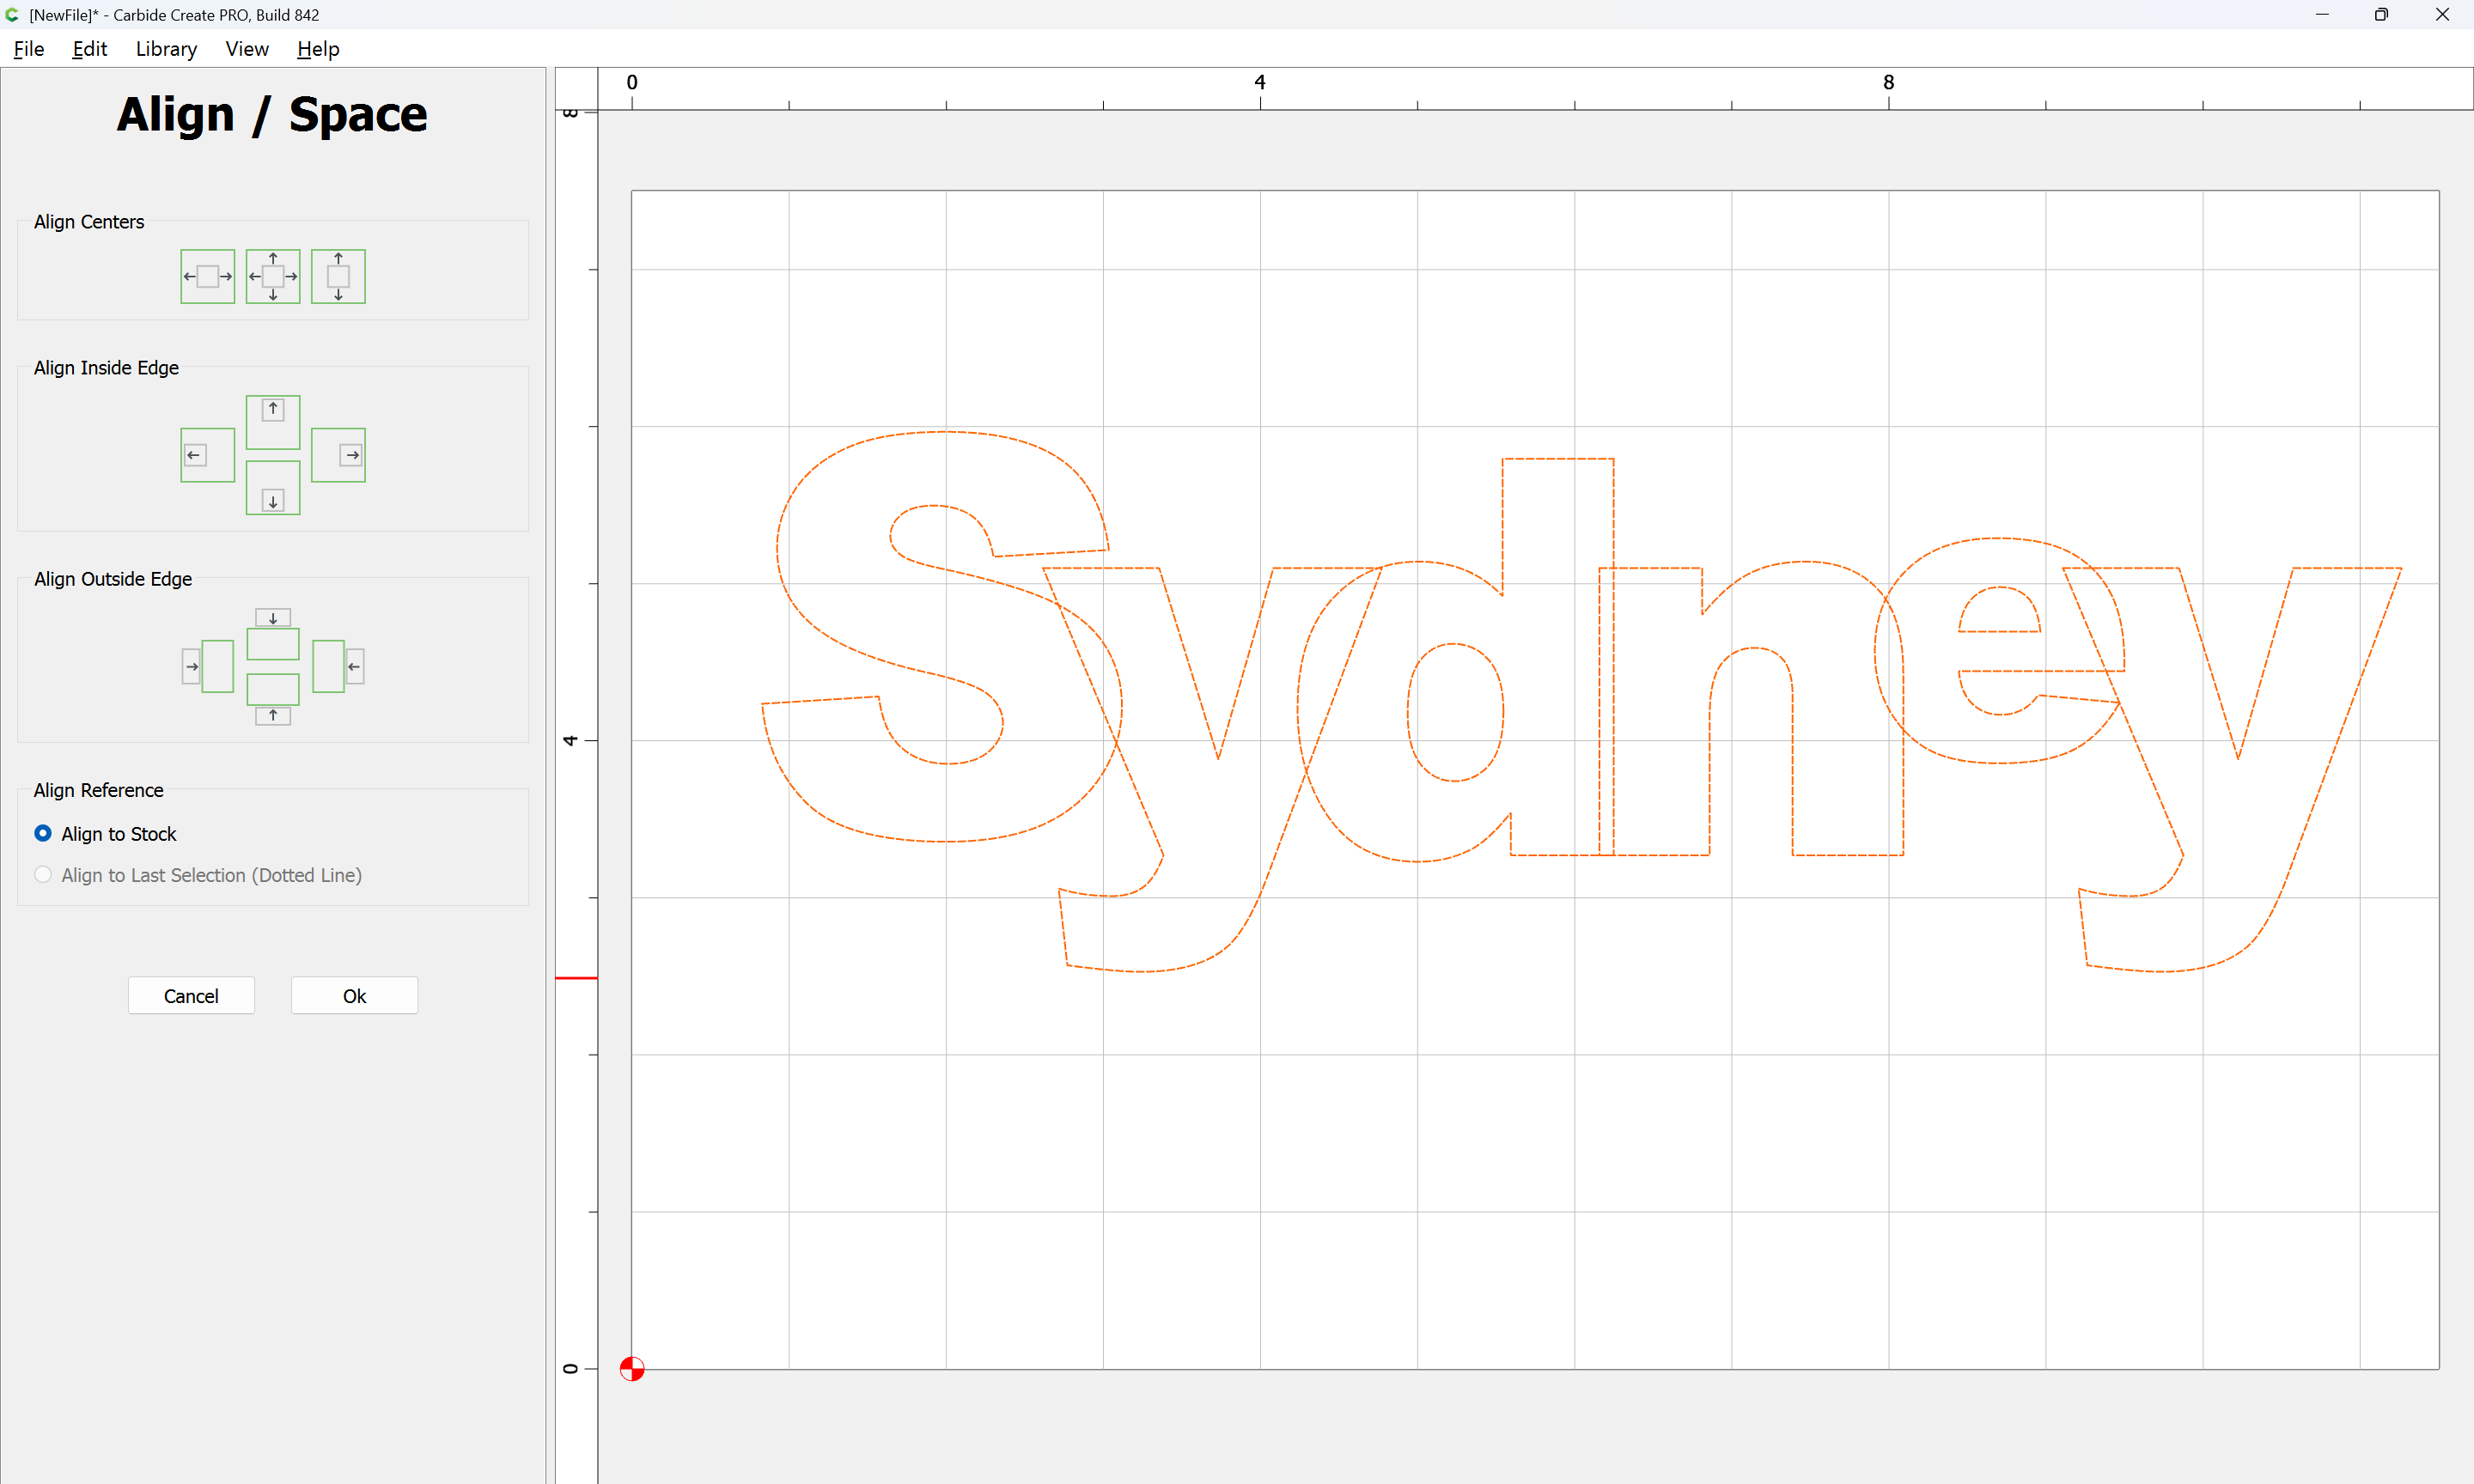This screenshot has width=2474, height=1484.
Task: Align inside right edge icon
Action: coord(338,455)
